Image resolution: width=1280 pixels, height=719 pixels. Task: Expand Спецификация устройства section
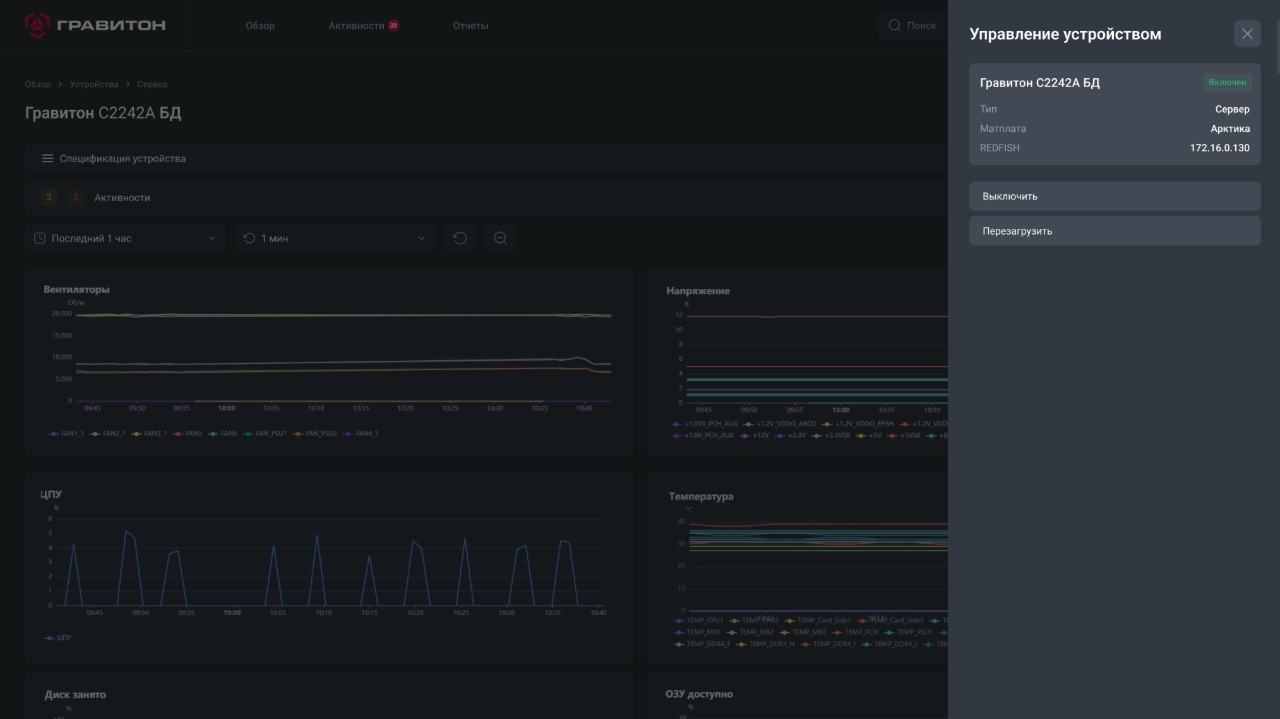tap(486, 158)
